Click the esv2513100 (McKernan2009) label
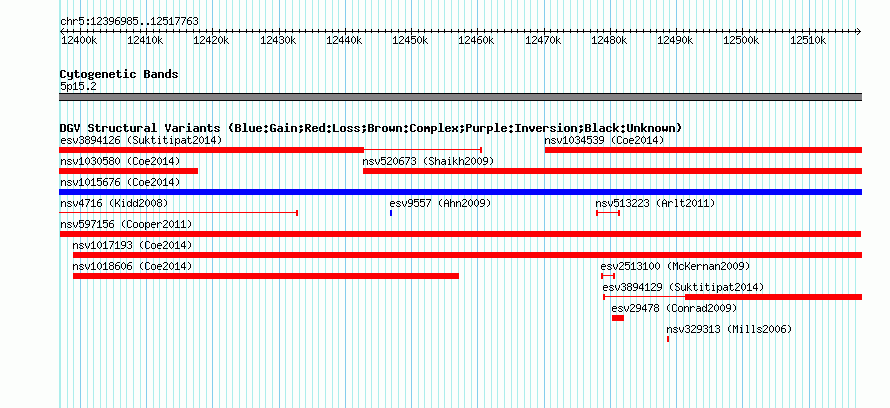890x408 pixels. 675,266
